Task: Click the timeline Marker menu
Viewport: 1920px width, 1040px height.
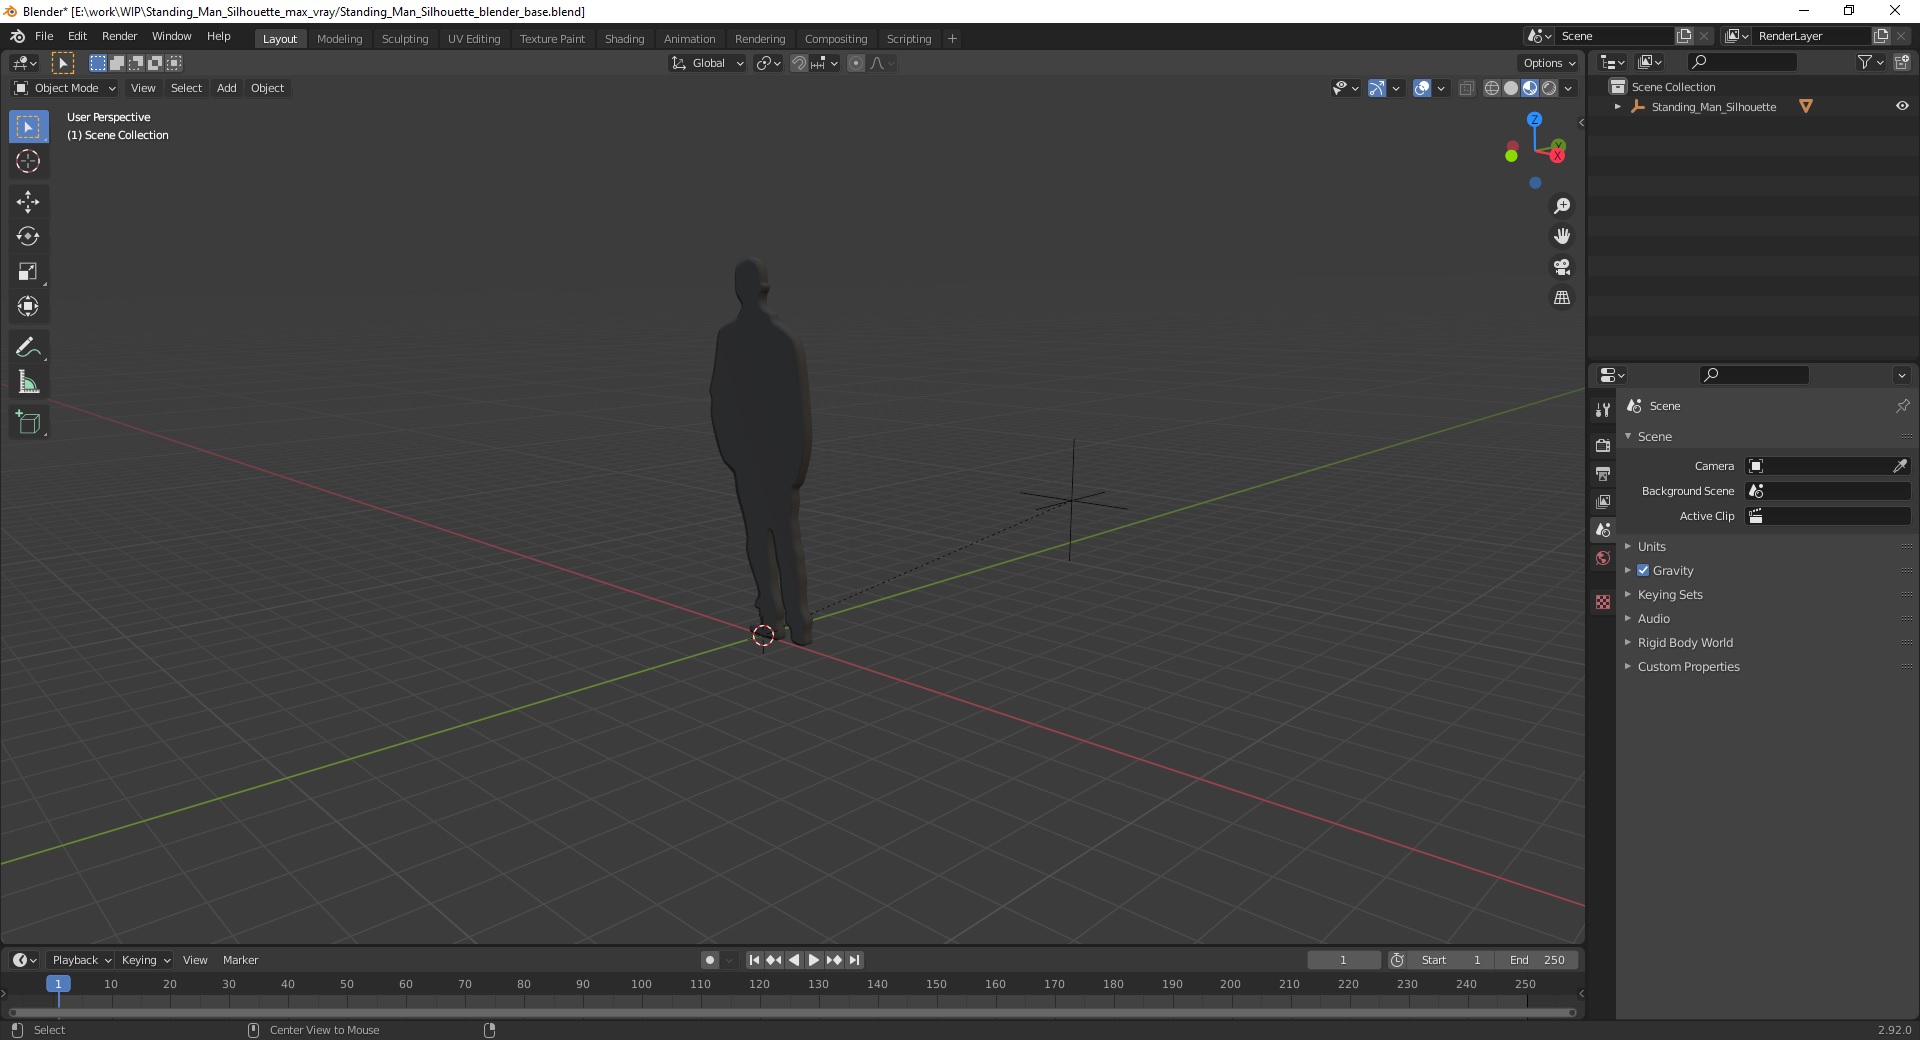Action: [x=240, y=960]
